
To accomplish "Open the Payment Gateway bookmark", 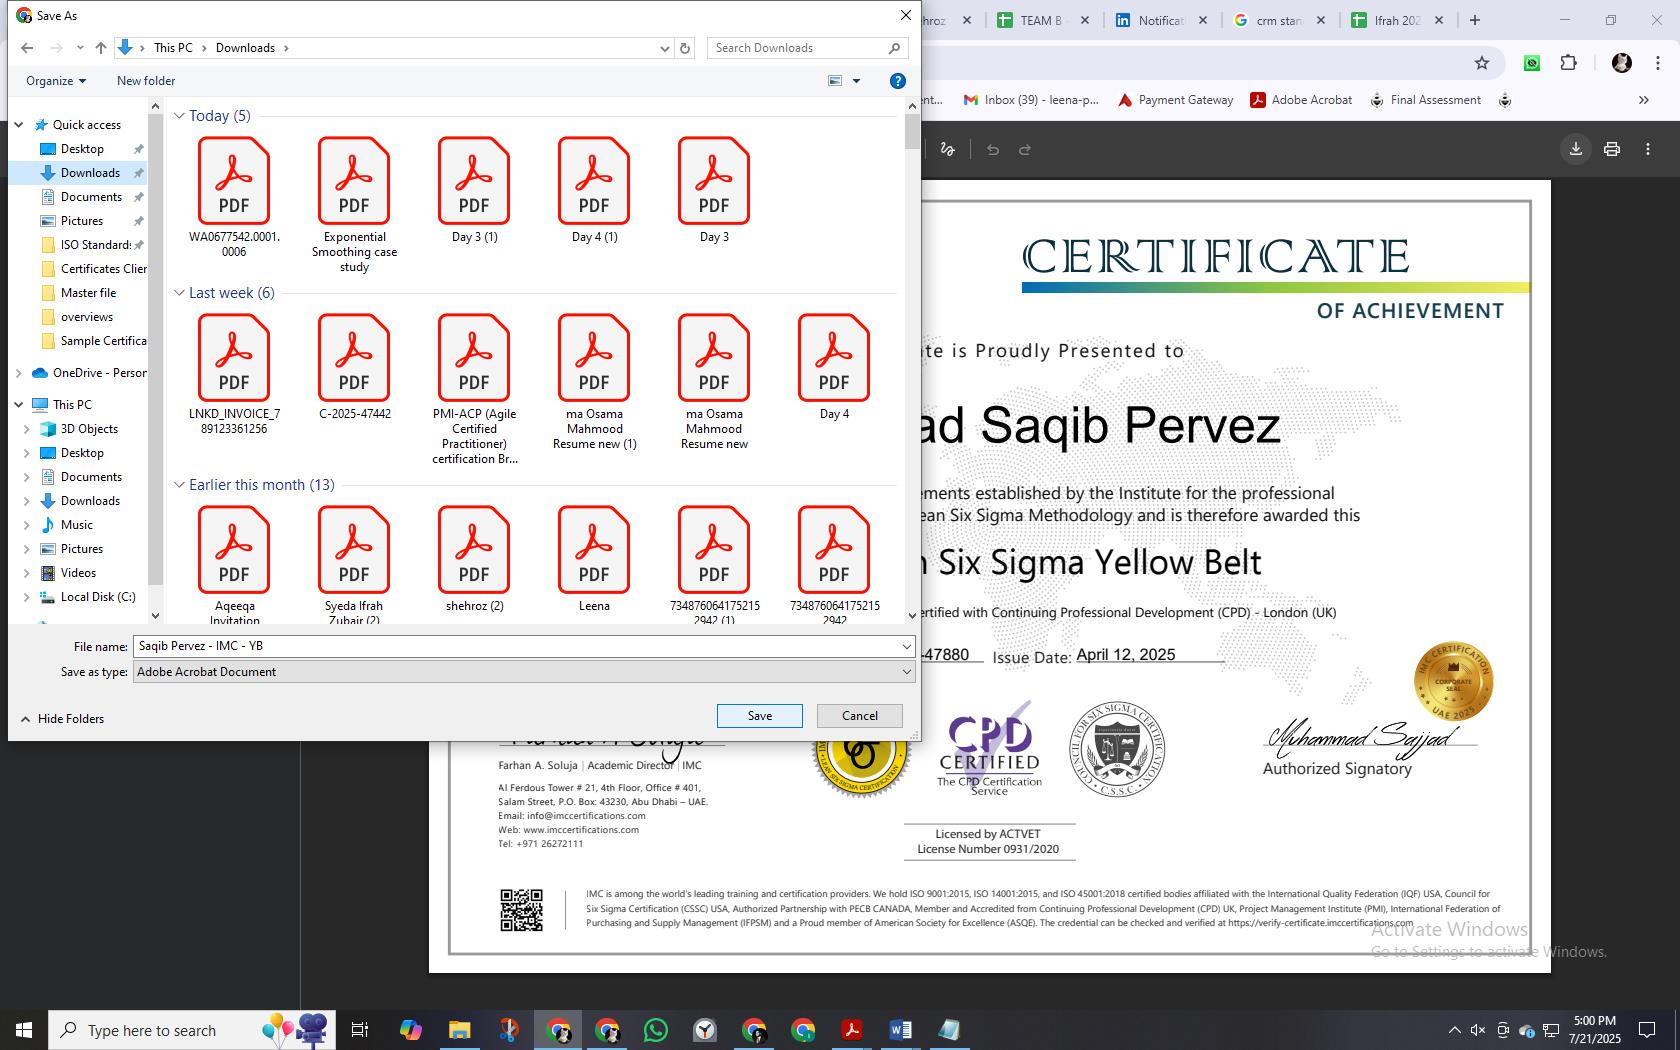I will (x=1175, y=100).
